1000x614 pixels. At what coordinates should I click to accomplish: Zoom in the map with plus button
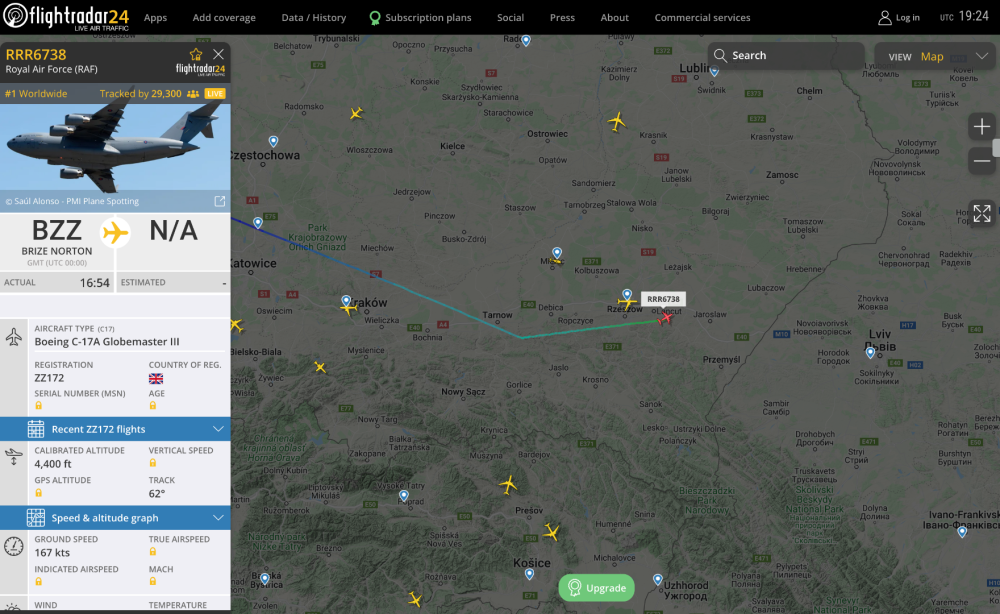pyautogui.click(x=982, y=127)
